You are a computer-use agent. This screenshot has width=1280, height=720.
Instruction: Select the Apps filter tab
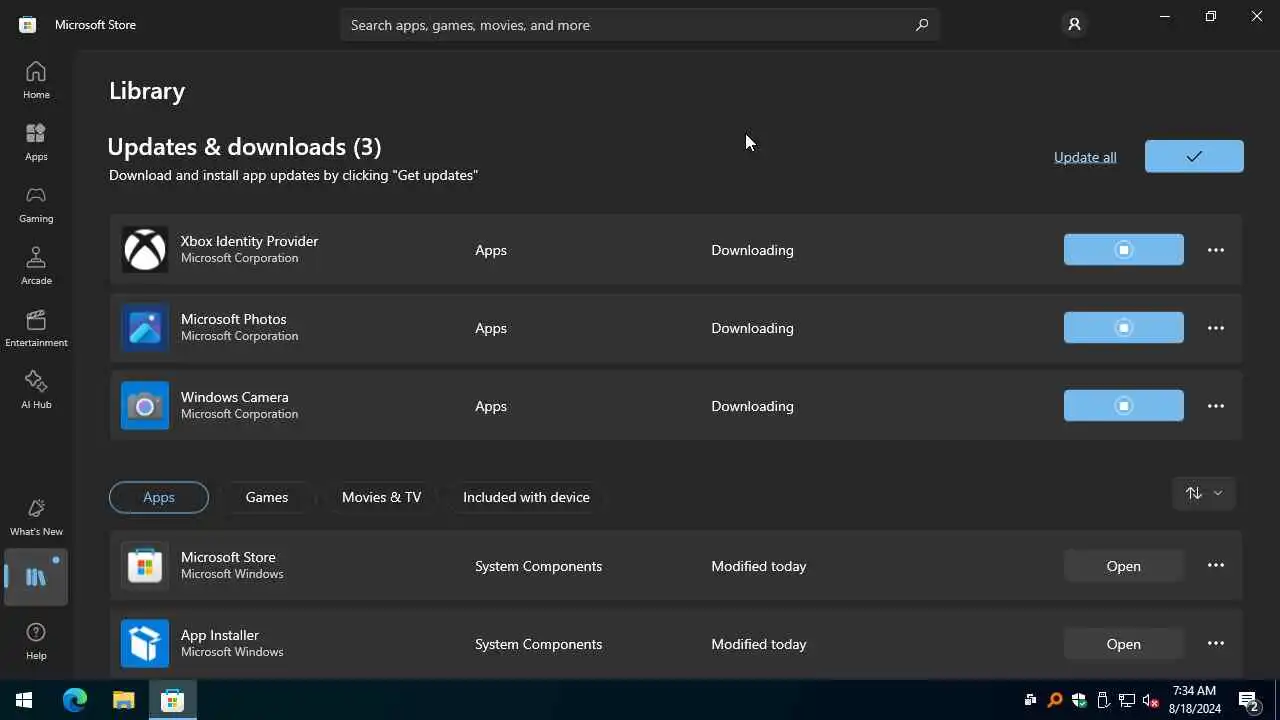pos(159,497)
